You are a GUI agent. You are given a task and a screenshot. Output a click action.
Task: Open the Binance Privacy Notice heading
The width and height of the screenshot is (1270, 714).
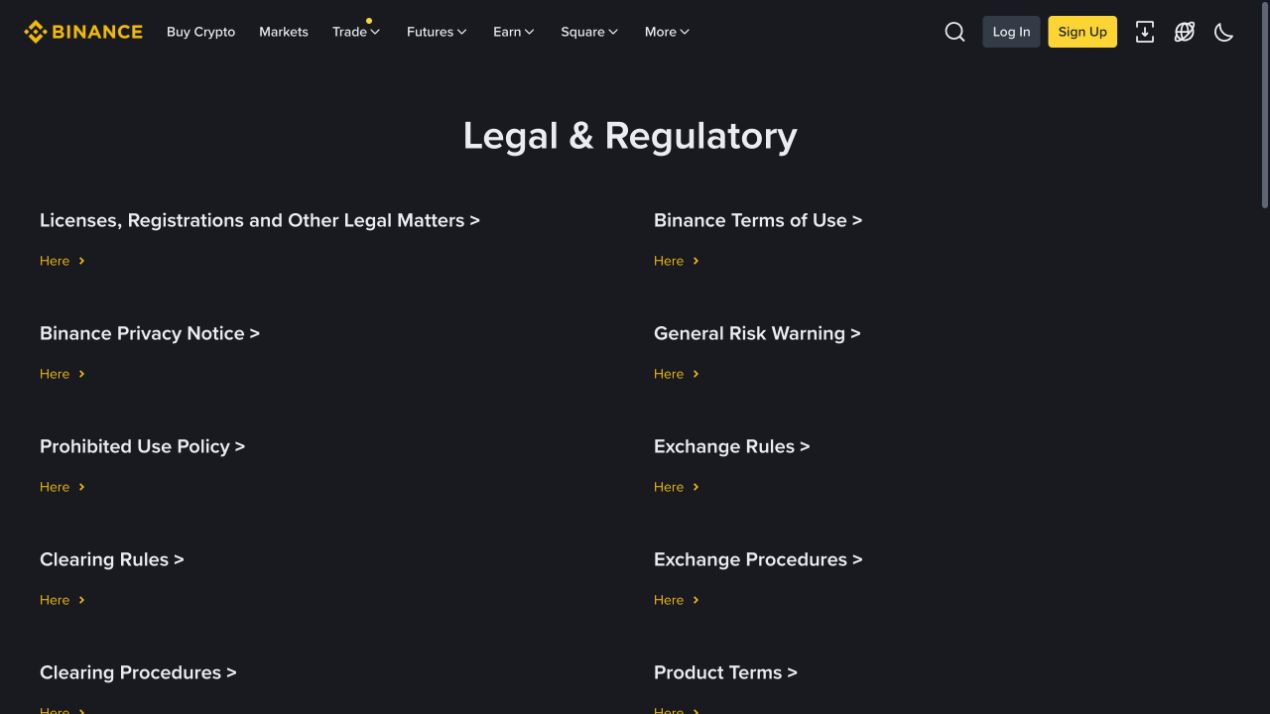click(150, 333)
